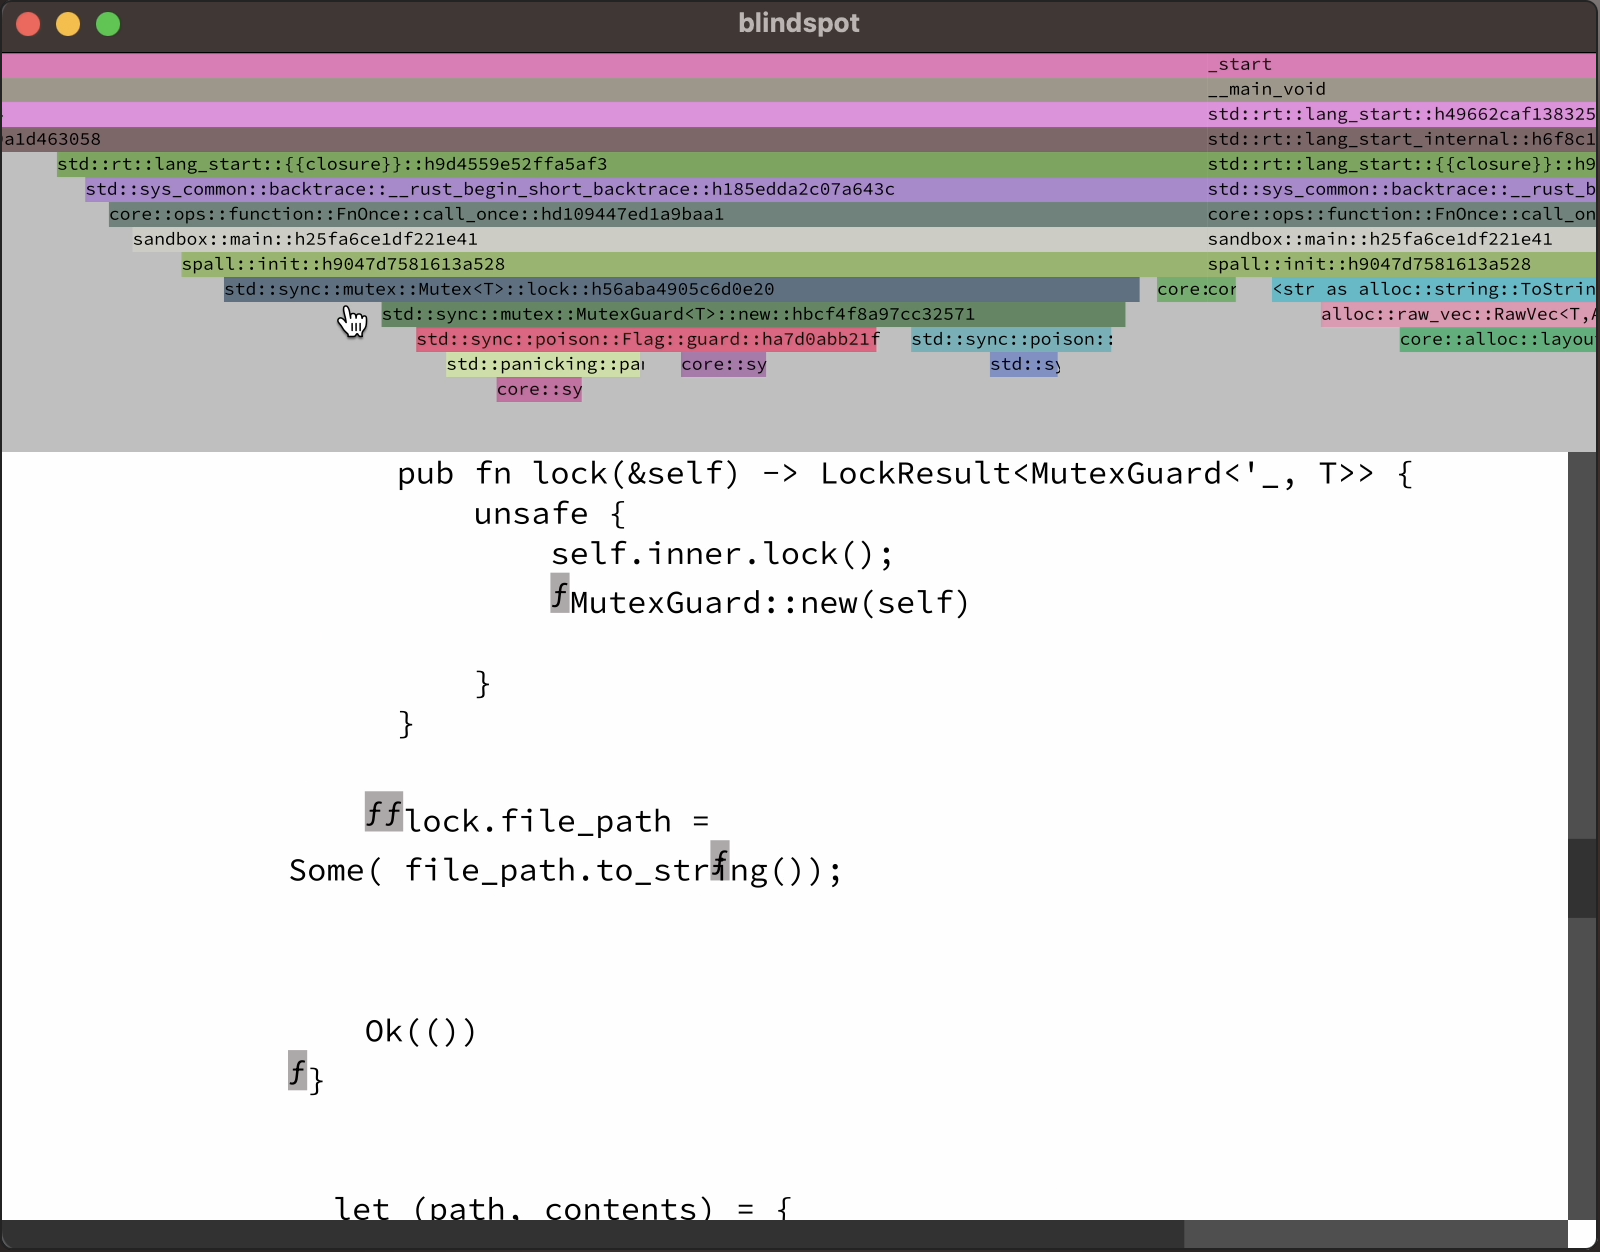Click the std::panicking light green bar
This screenshot has height=1252, width=1600.
click(x=544, y=365)
